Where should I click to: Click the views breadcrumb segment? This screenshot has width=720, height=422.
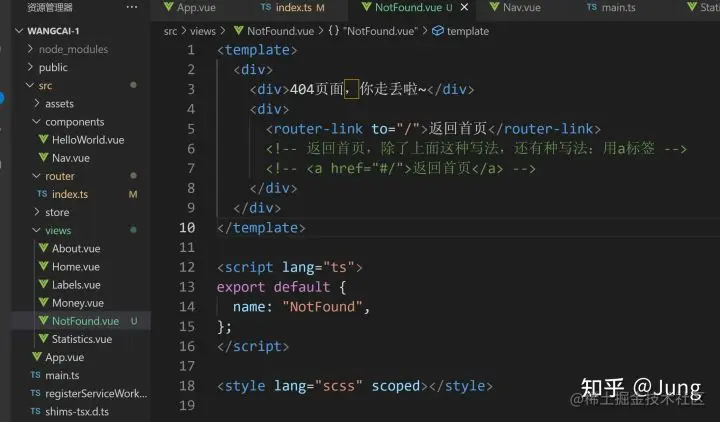point(202,31)
